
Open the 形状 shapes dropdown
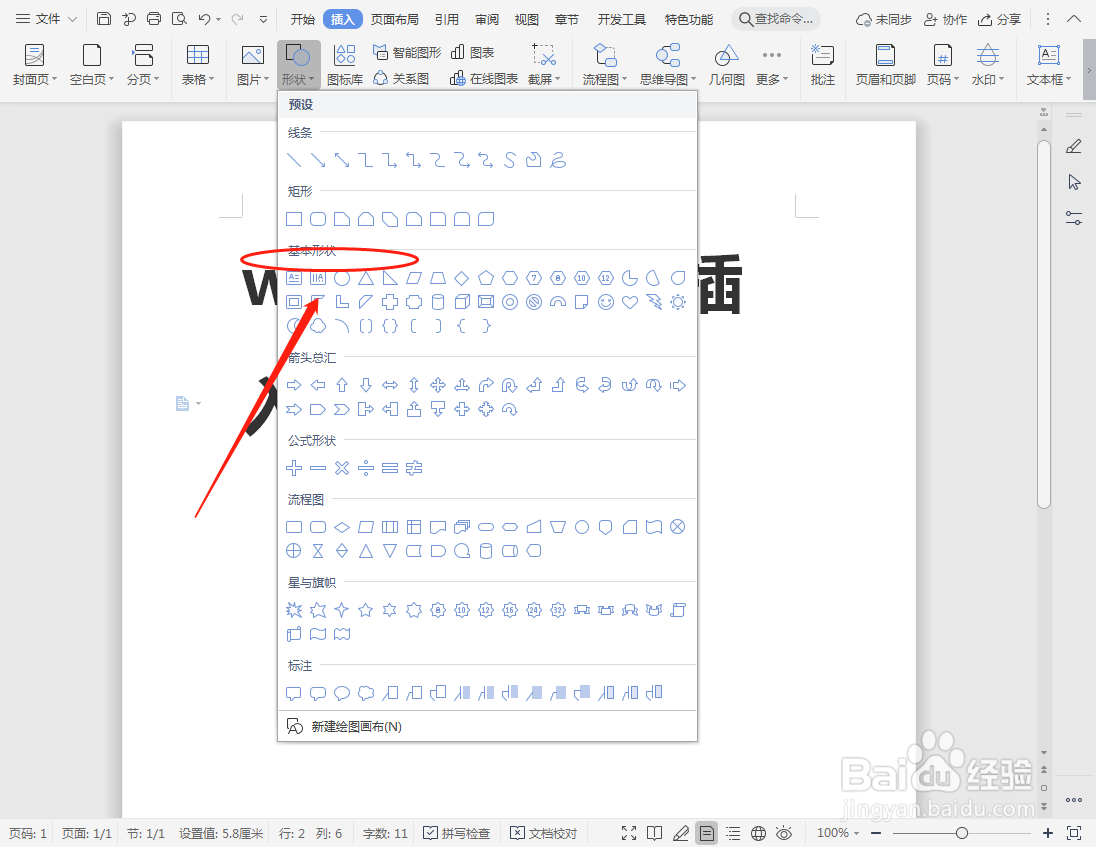(x=299, y=63)
